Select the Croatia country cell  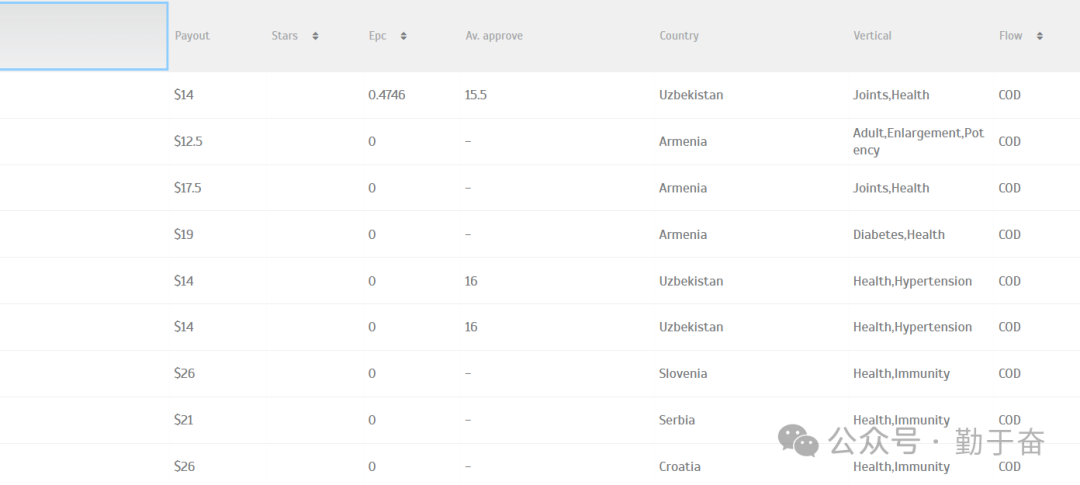[680, 467]
